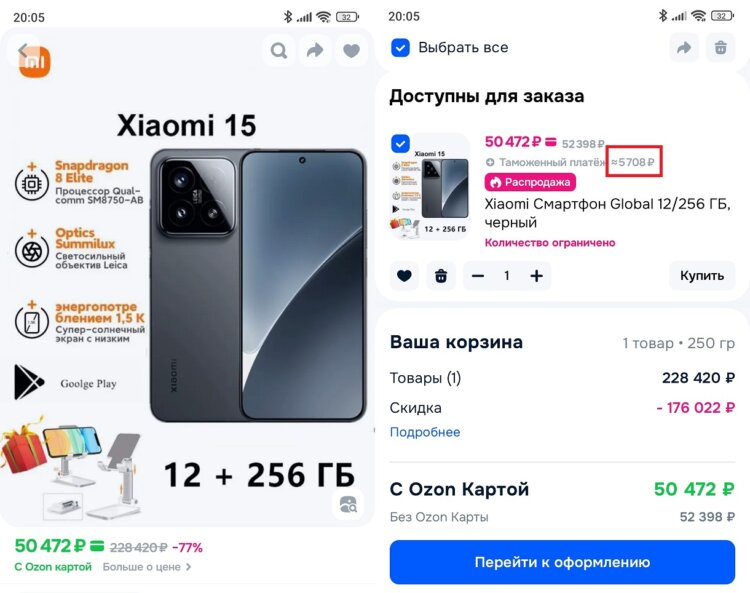
Task: Remove Xiaomi item with trash icon
Action: tap(441, 275)
